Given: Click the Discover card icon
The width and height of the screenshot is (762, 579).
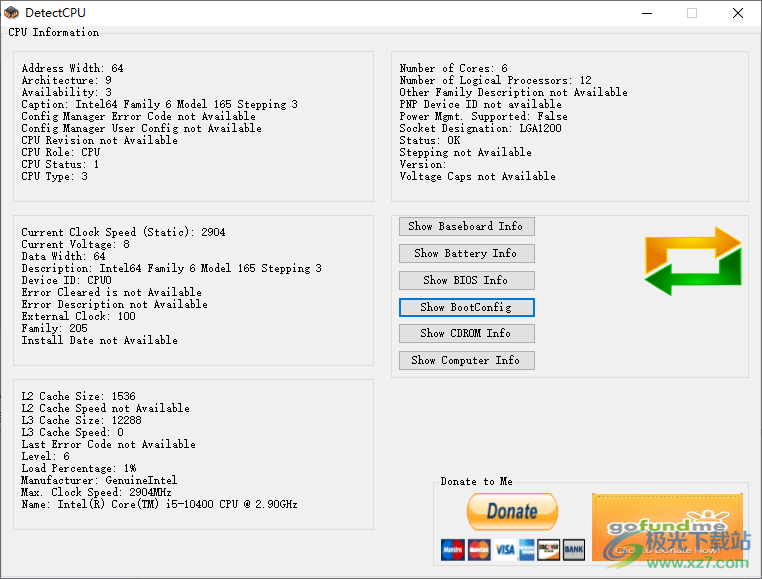Looking at the screenshot, I should 548,549.
